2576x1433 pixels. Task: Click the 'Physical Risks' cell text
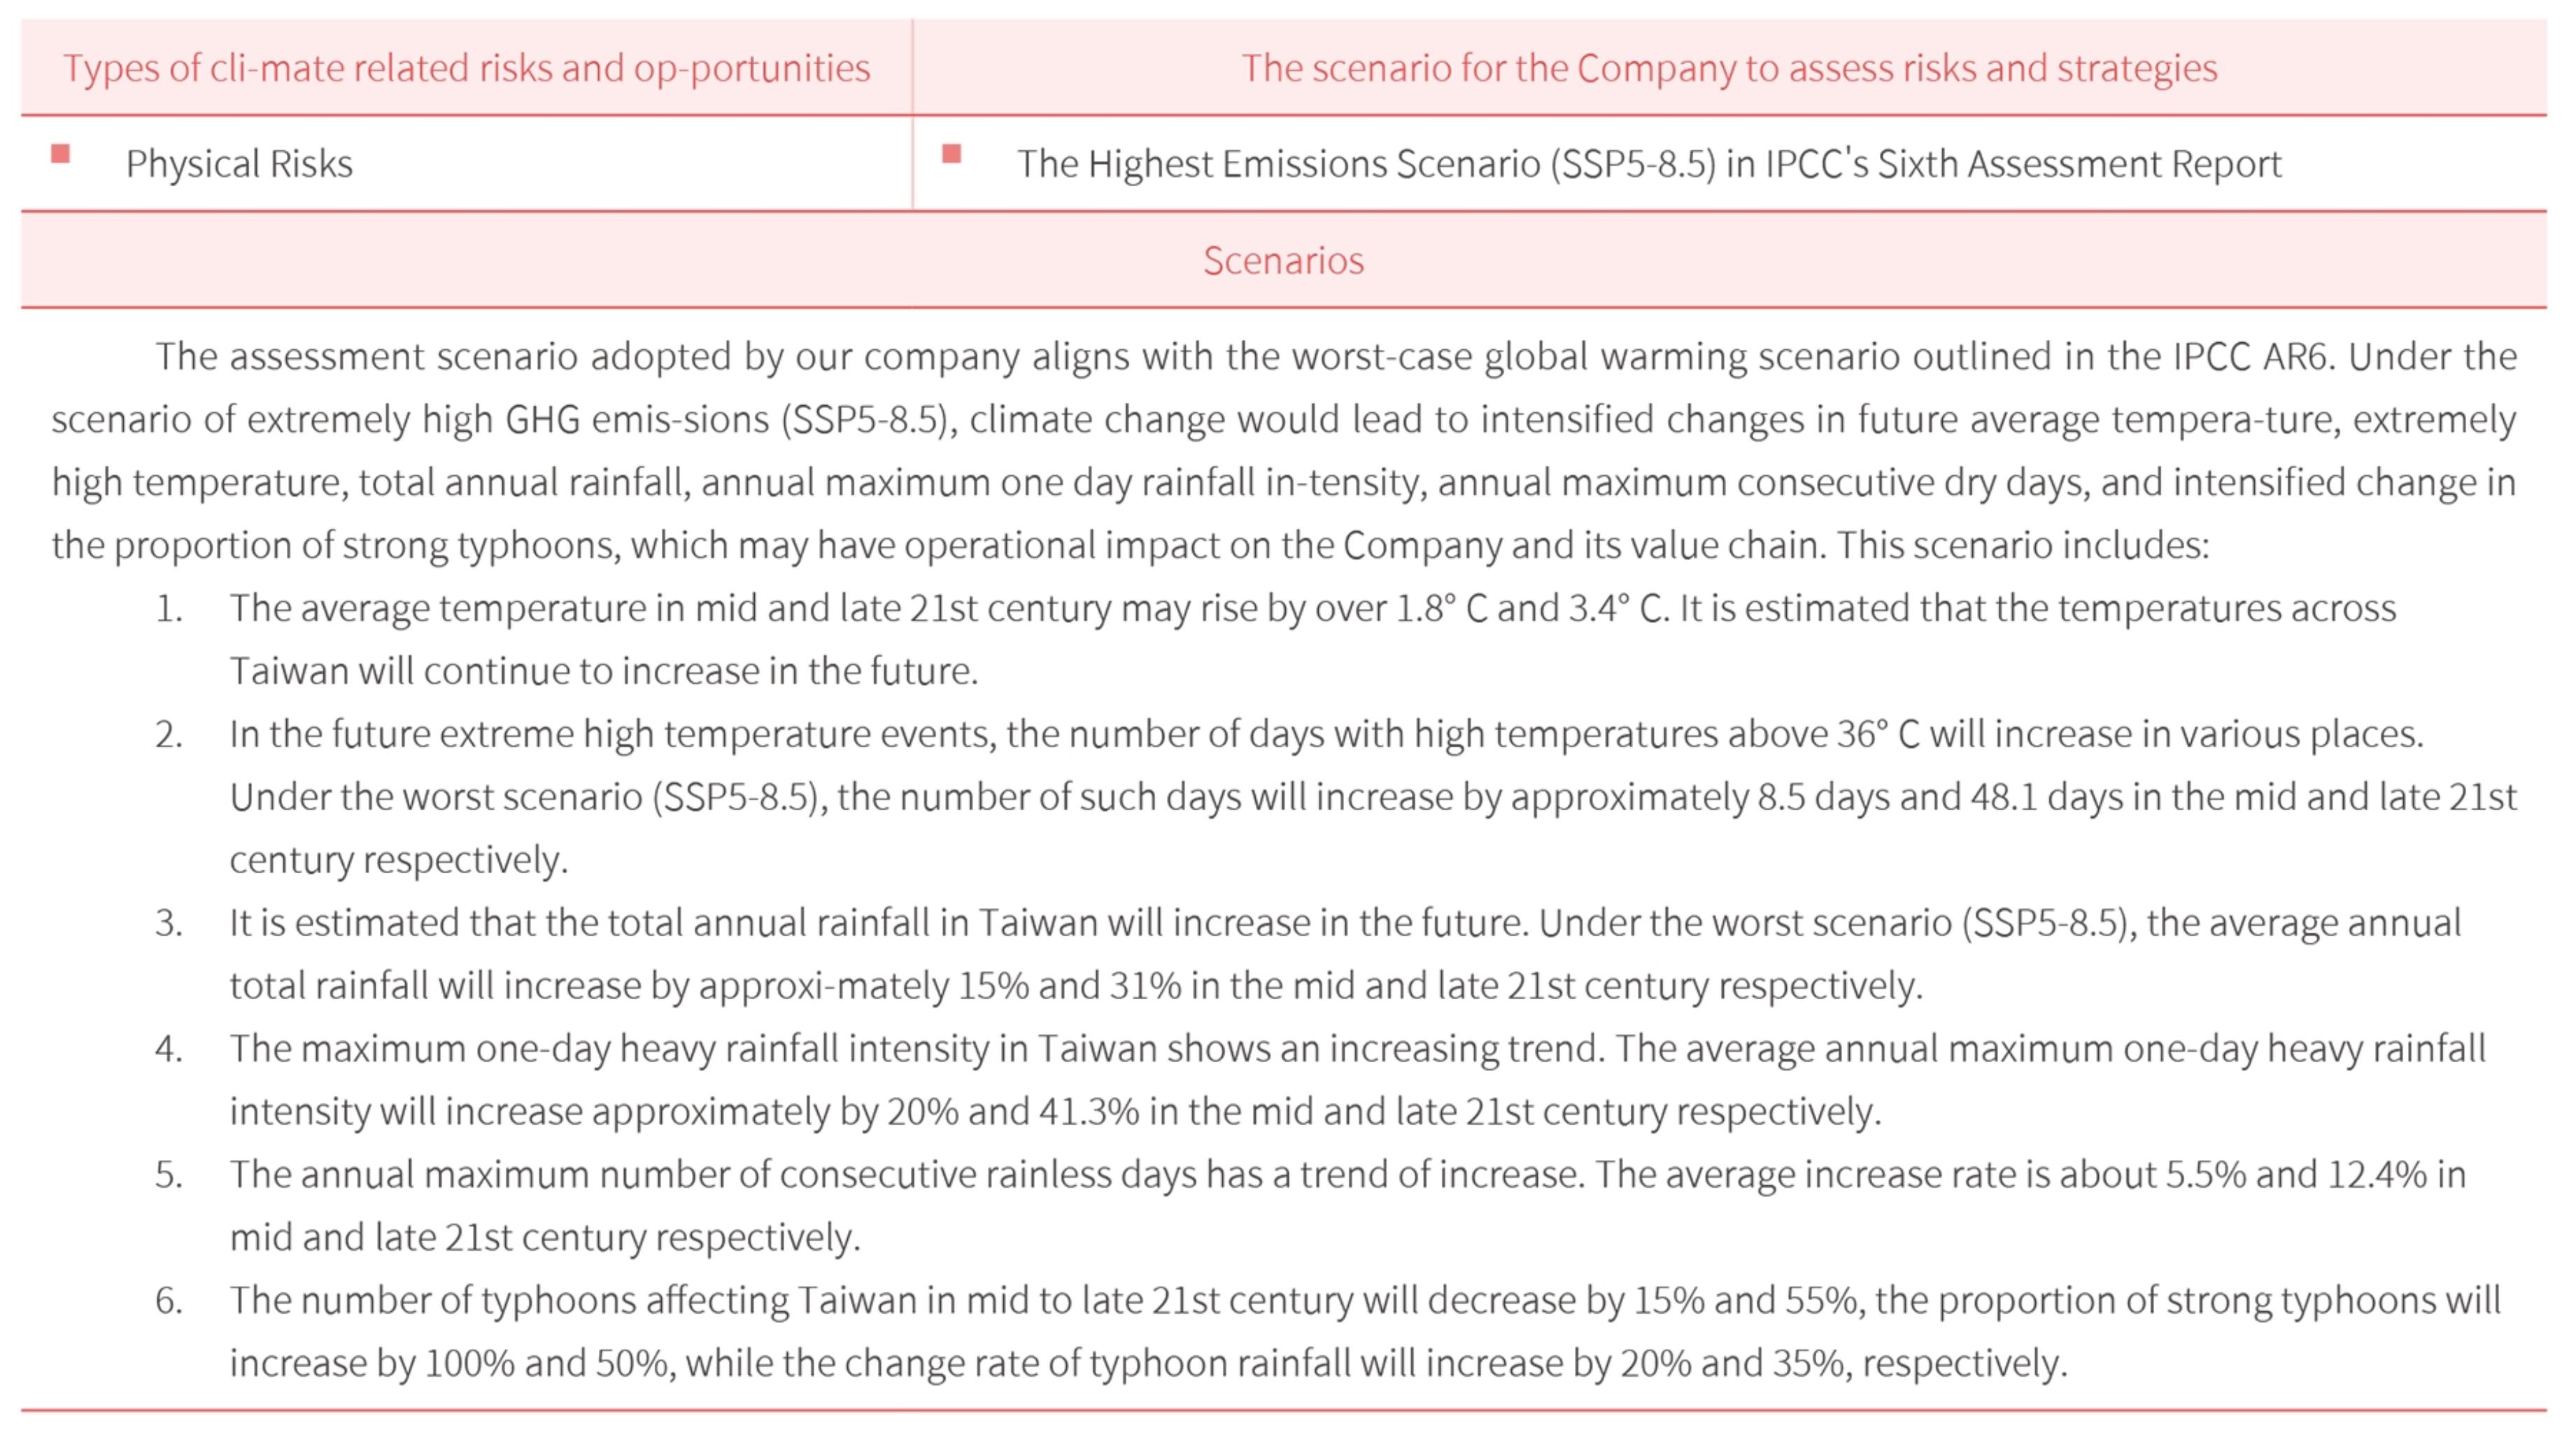(239, 164)
